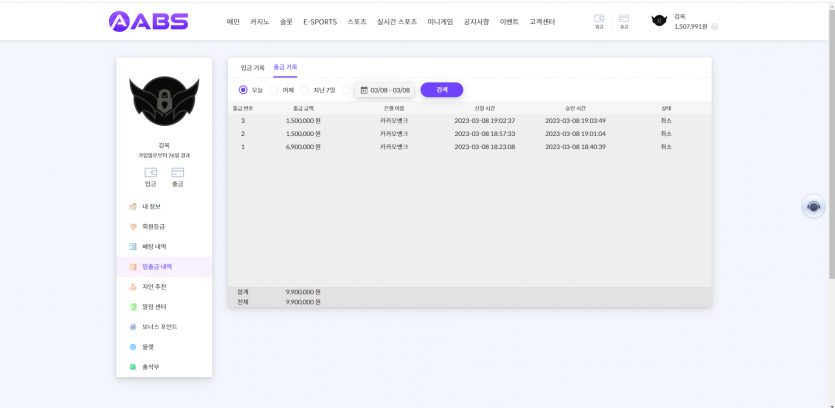Image resolution: width=835 pixels, height=408 pixels.
Task: Click the 알림 센터 icon in the sidebar
Action: 133,307
